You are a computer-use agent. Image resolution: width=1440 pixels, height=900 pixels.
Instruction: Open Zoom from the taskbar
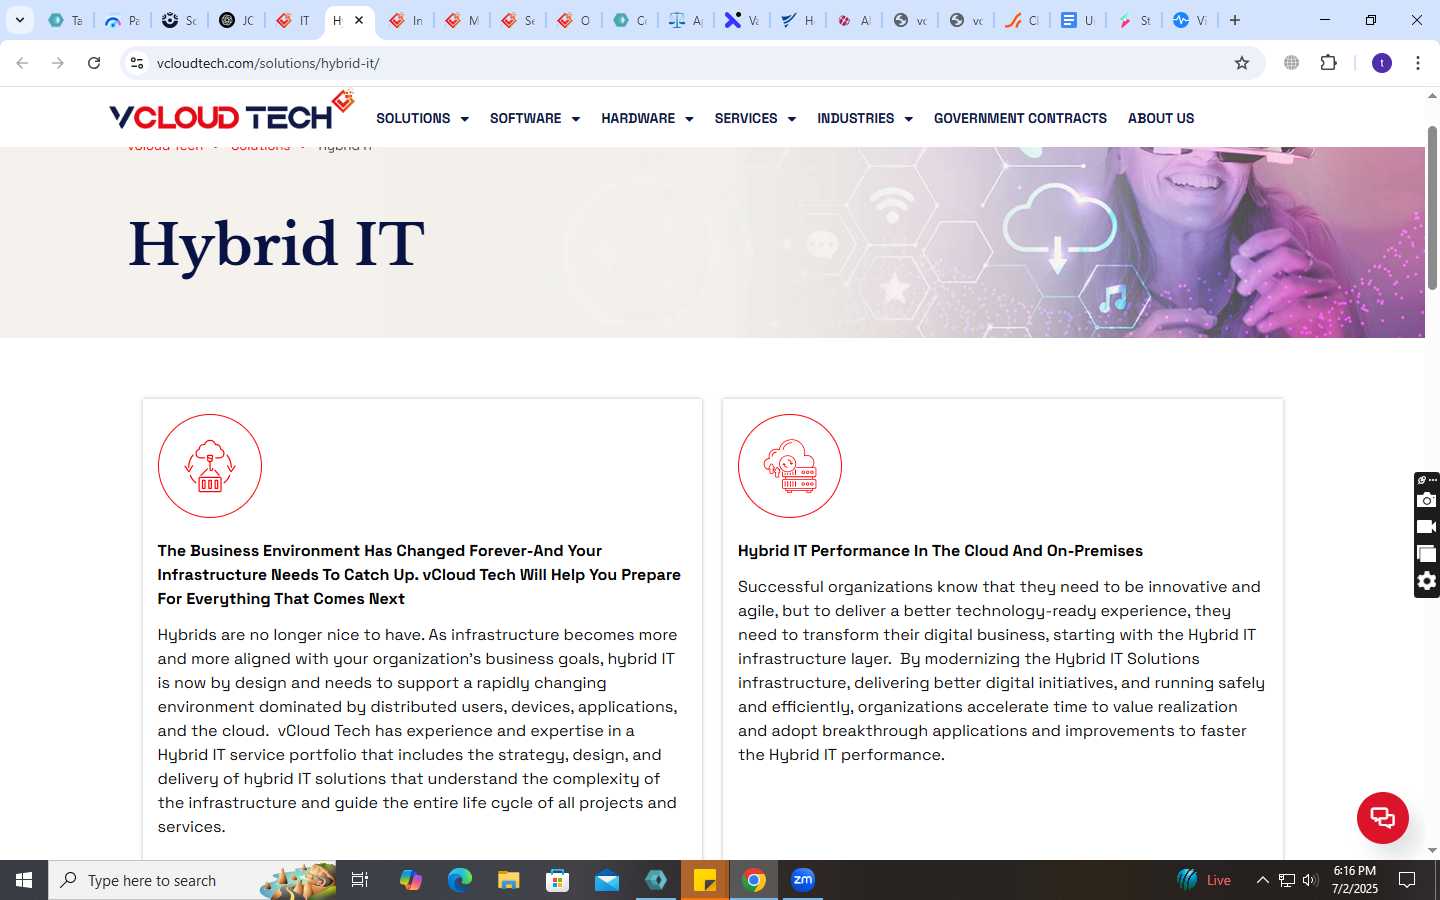point(803,880)
